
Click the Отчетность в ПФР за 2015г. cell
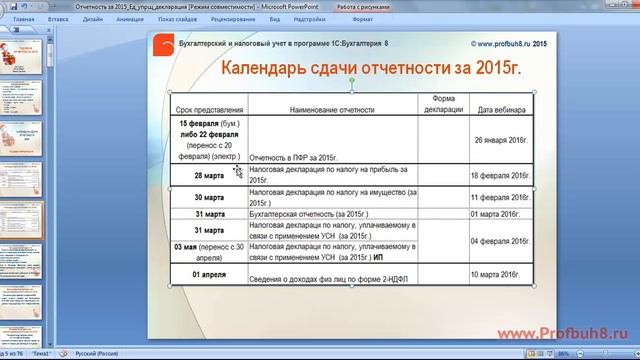[x=332, y=140]
